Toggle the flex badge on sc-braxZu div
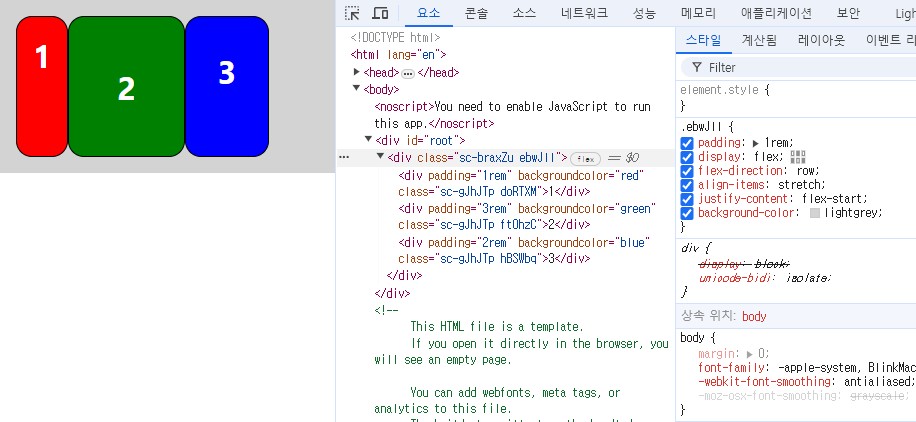 (x=585, y=158)
